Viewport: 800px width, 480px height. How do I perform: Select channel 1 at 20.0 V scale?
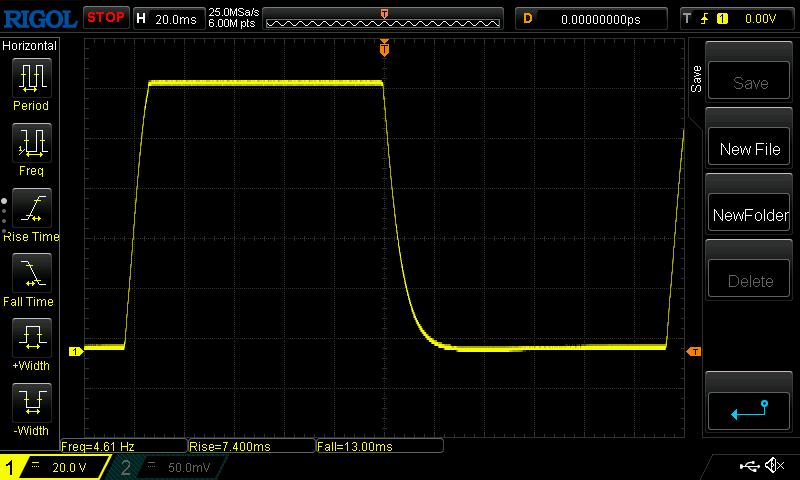(54, 467)
